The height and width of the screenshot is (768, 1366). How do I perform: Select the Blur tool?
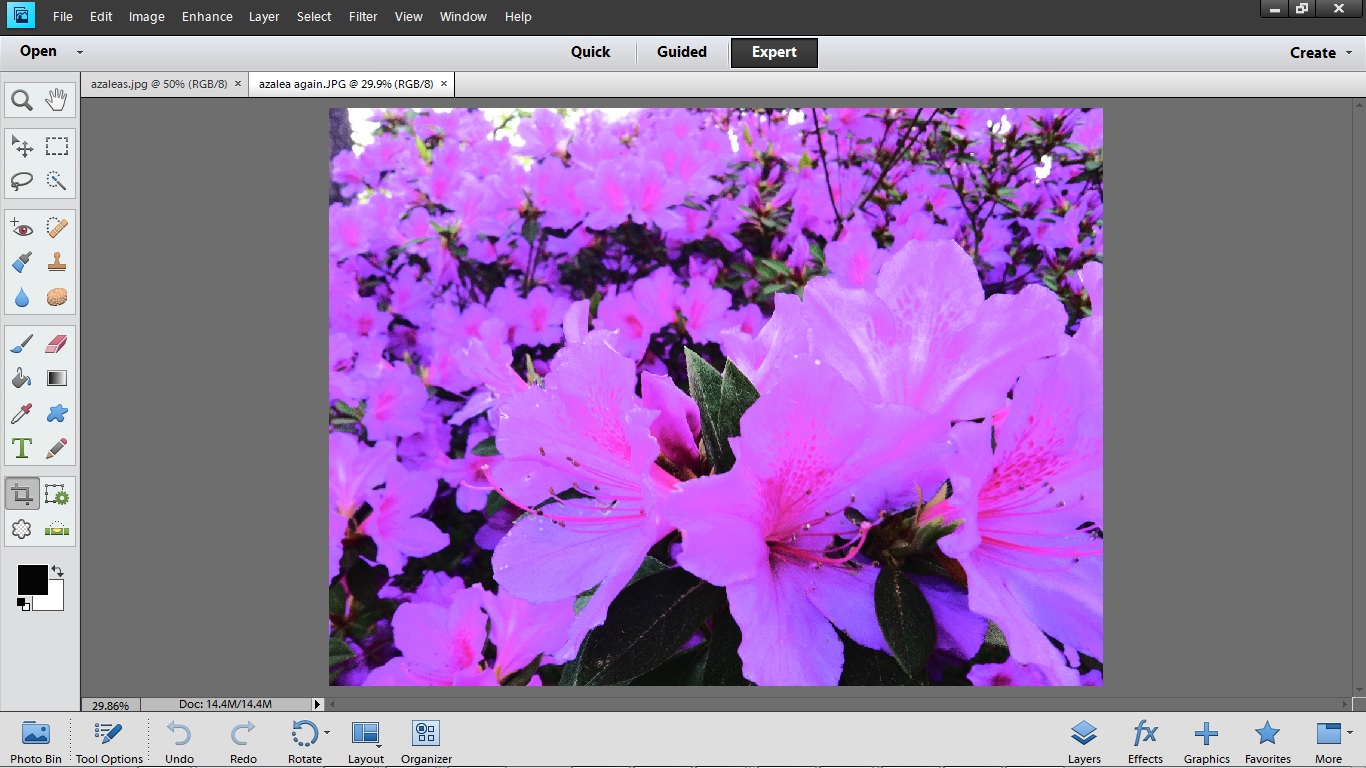click(x=22, y=297)
